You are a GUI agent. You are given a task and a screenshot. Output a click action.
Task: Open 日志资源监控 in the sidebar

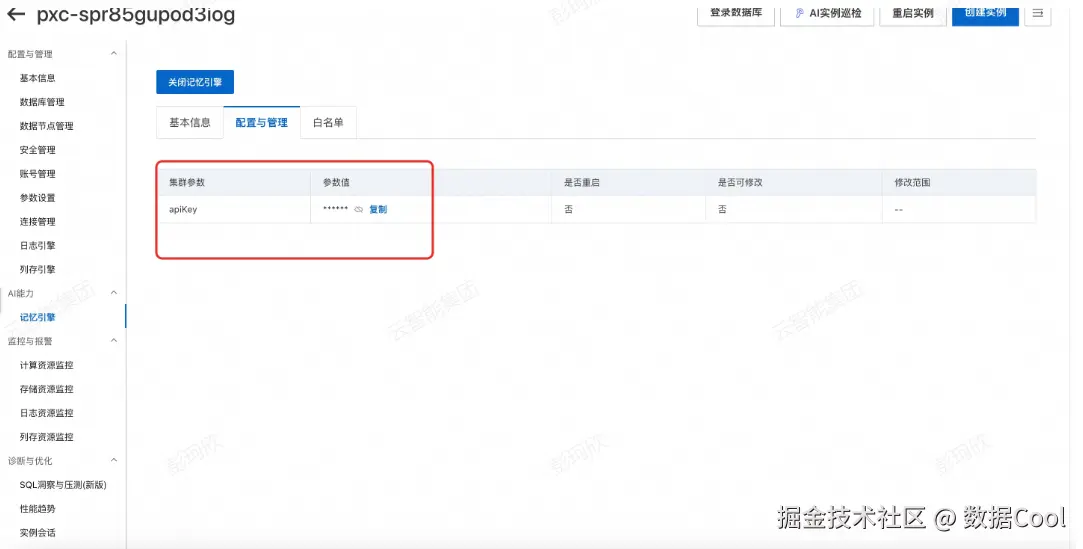pyautogui.click(x=46, y=413)
